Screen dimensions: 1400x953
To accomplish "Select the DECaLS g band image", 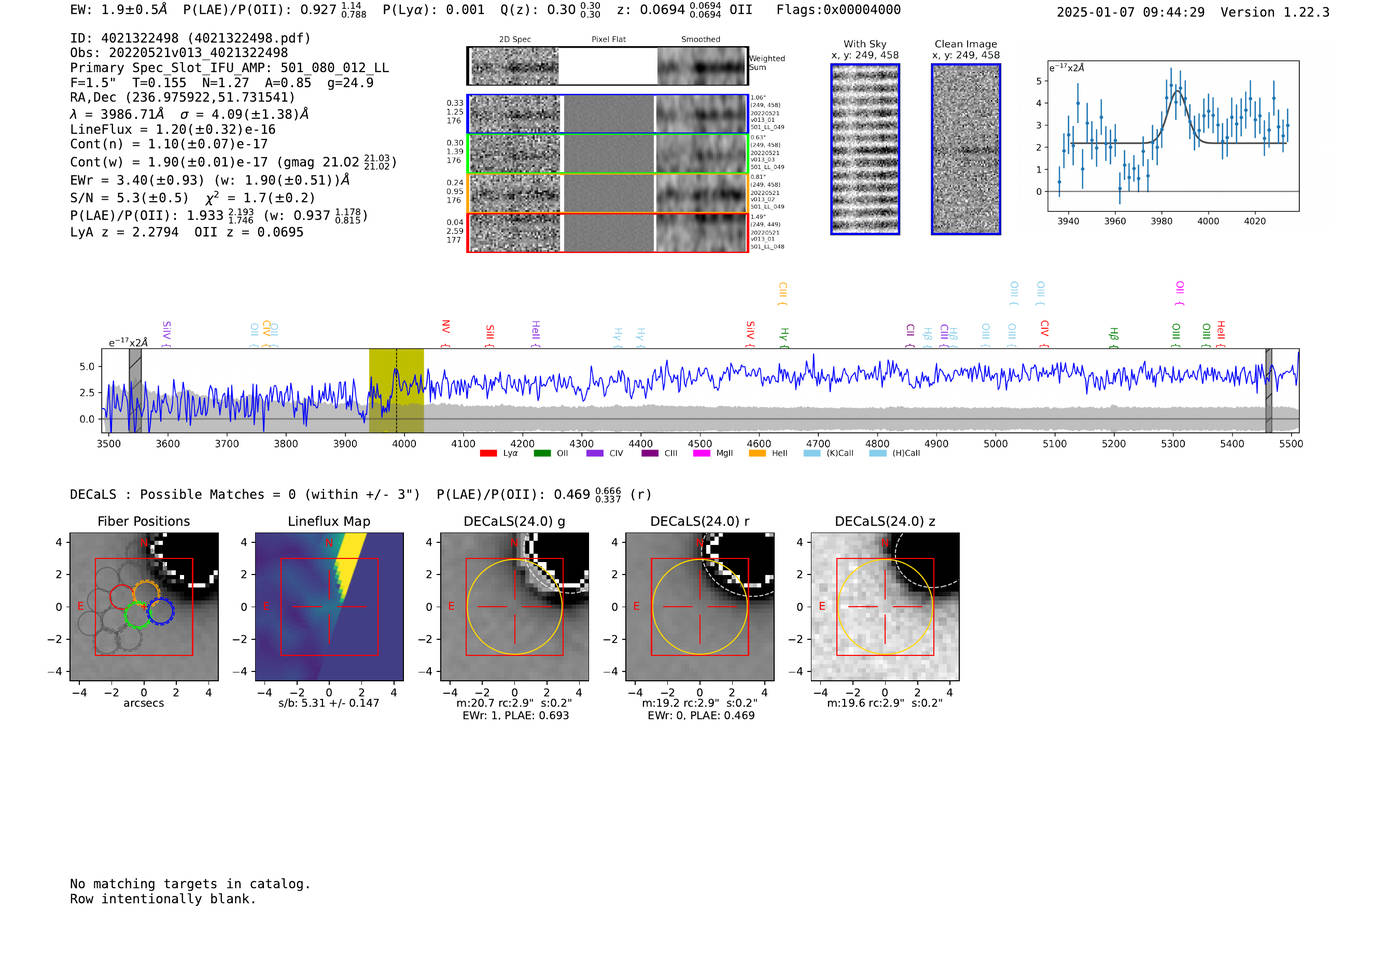I will click(514, 607).
